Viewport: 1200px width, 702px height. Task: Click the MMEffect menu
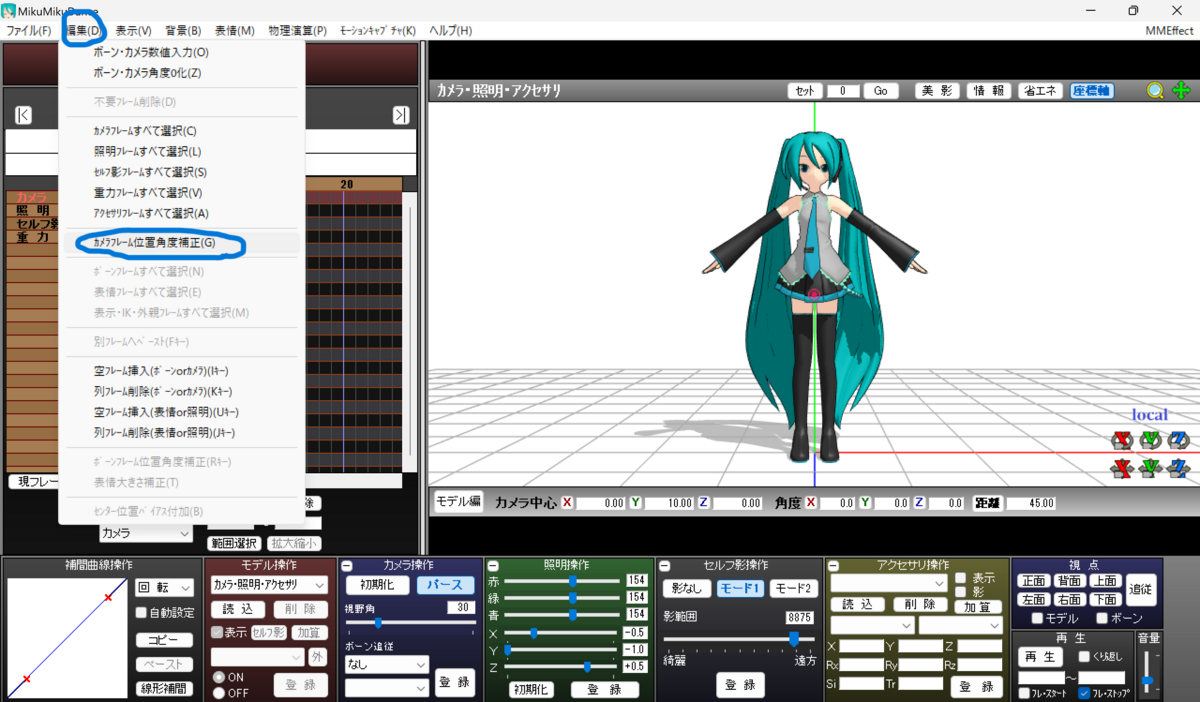click(x=1169, y=31)
